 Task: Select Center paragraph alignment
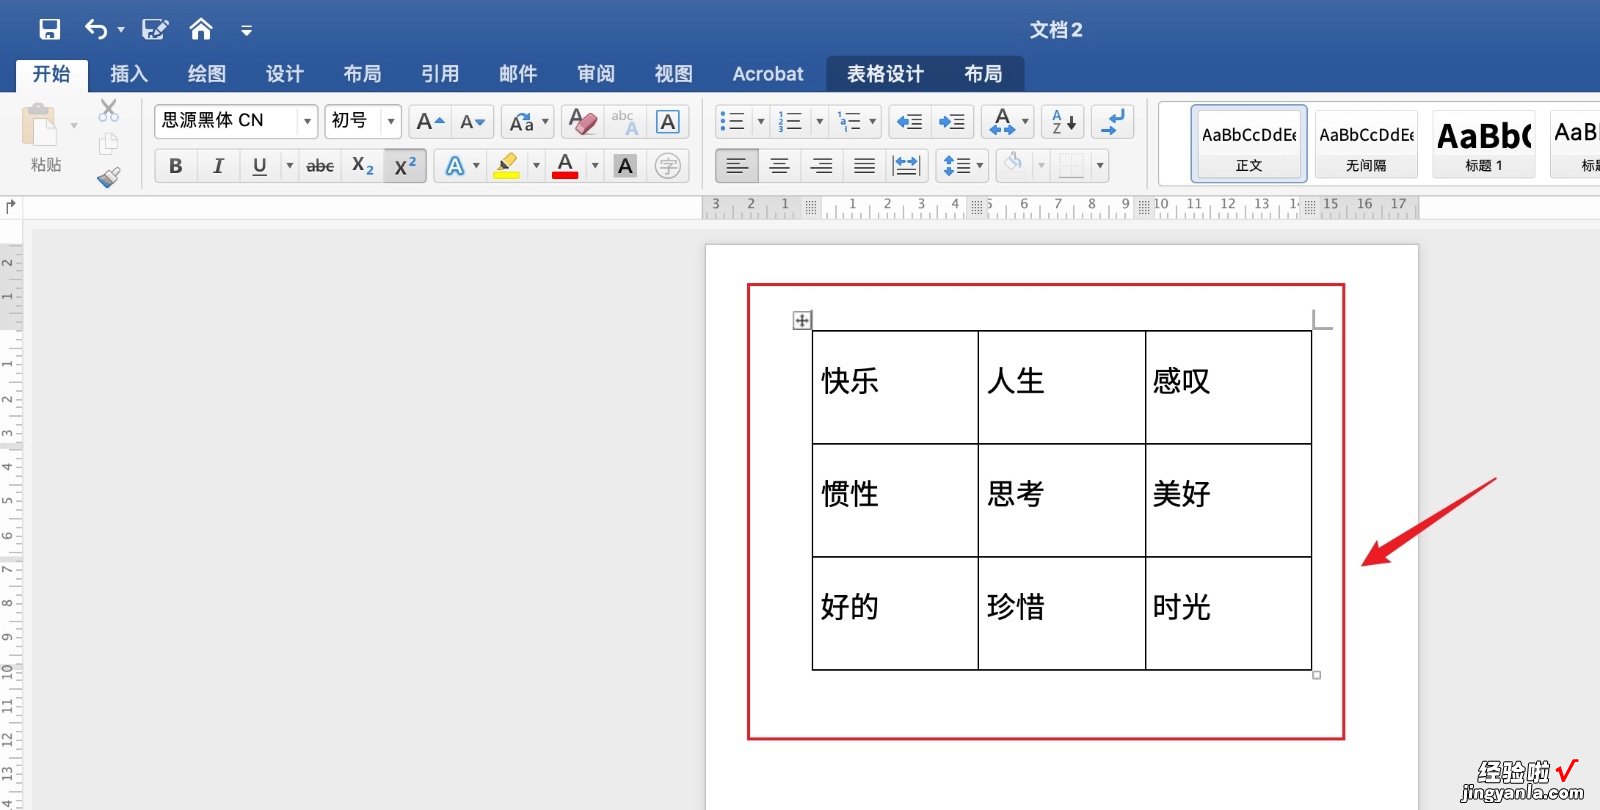pos(779,166)
